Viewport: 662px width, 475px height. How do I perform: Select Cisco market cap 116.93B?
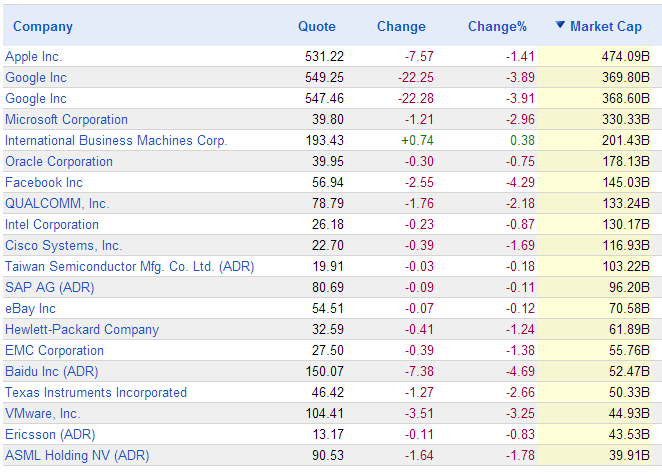click(626, 246)
